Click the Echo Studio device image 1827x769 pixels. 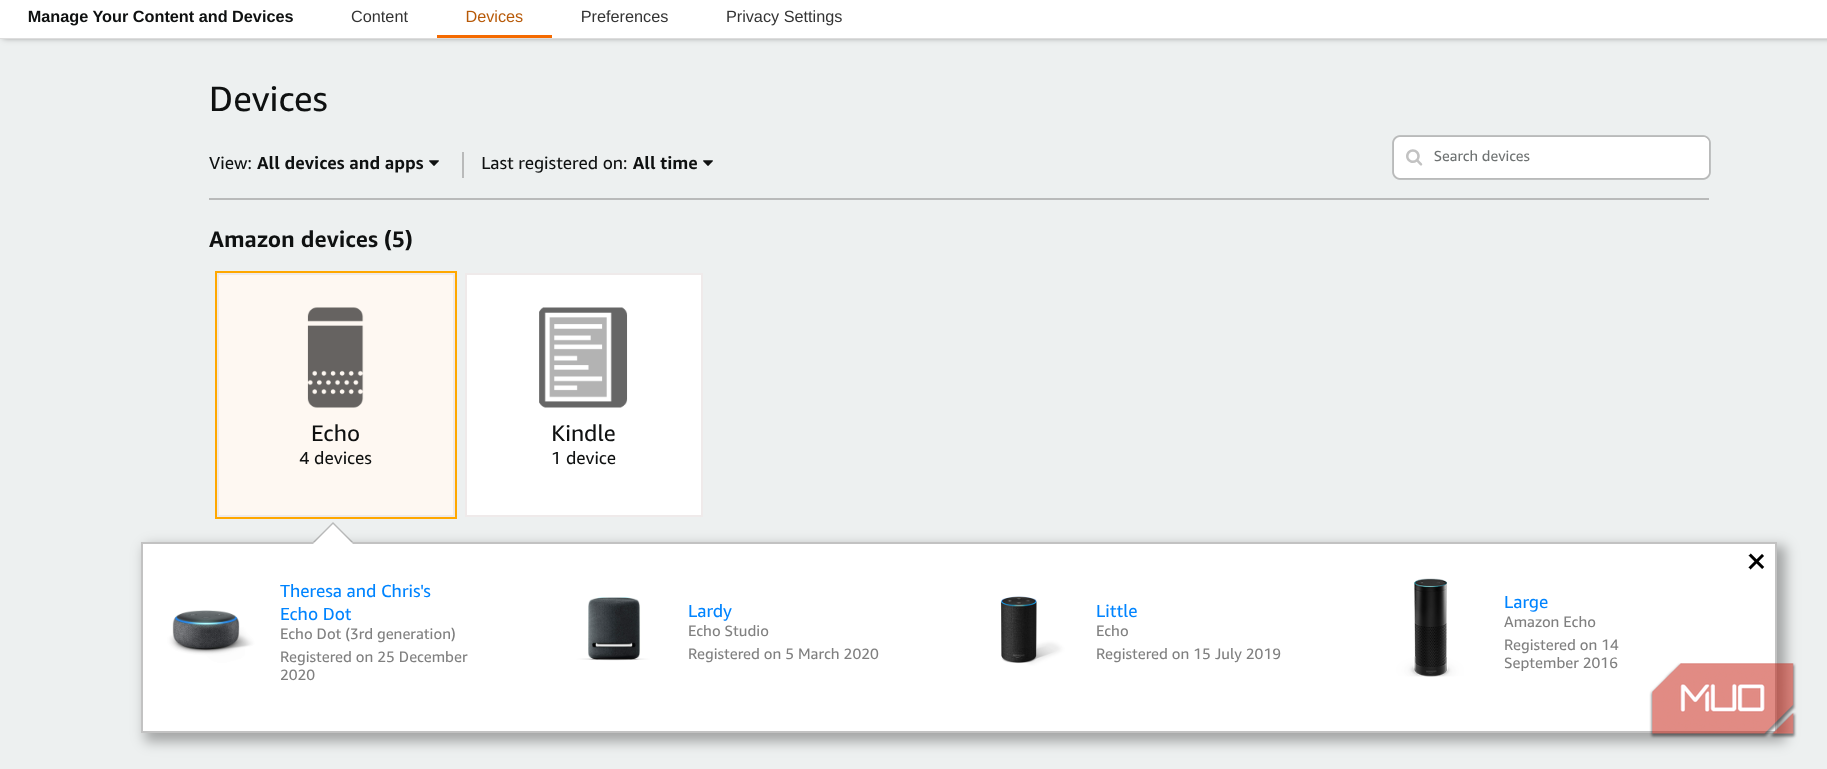click(x=613, y=629)
